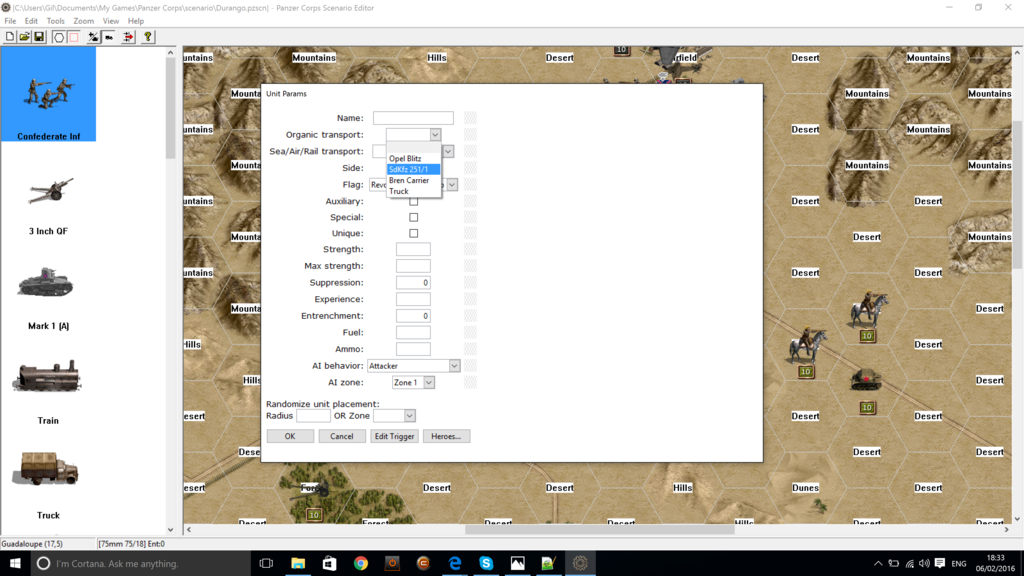Focus the Suppression input field

[x=413, y=283]
